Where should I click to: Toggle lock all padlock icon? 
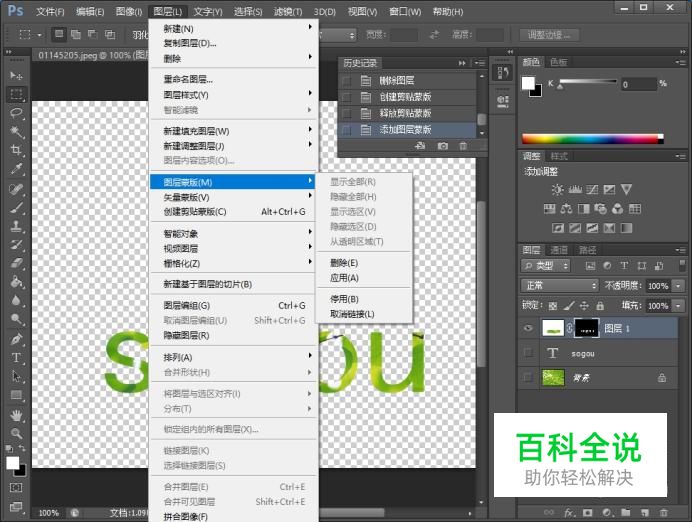point(600,305)
